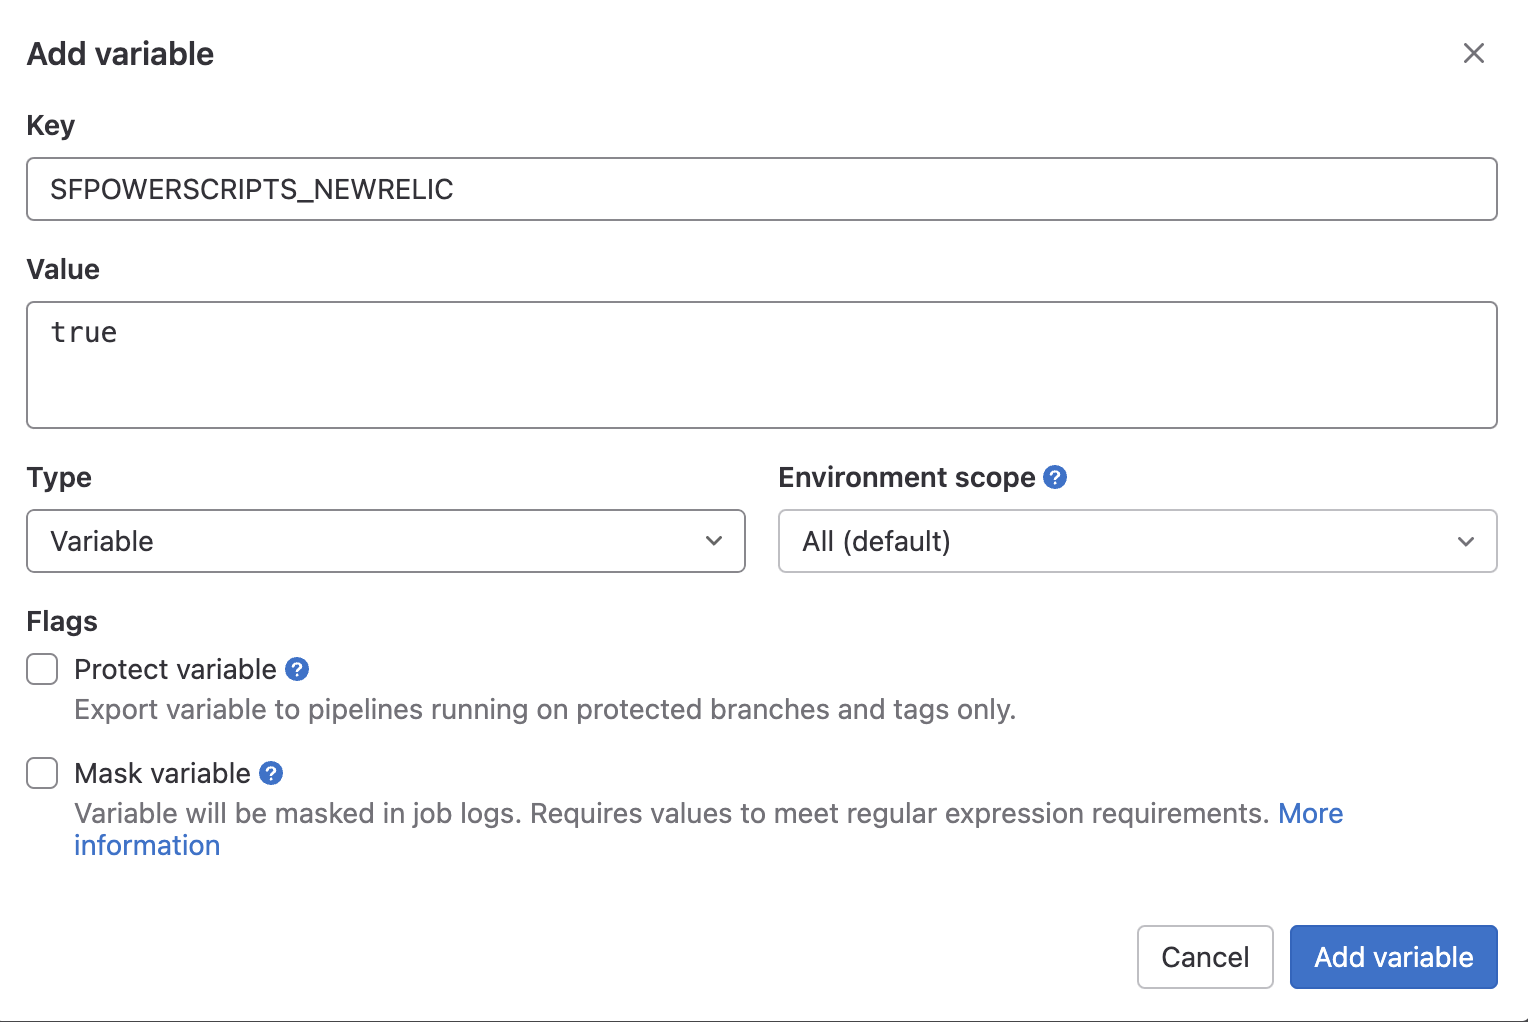Image resolution: width=1528 pixels, height=1022 pixels.
Task: Click the Key input field
Action: 762,189
